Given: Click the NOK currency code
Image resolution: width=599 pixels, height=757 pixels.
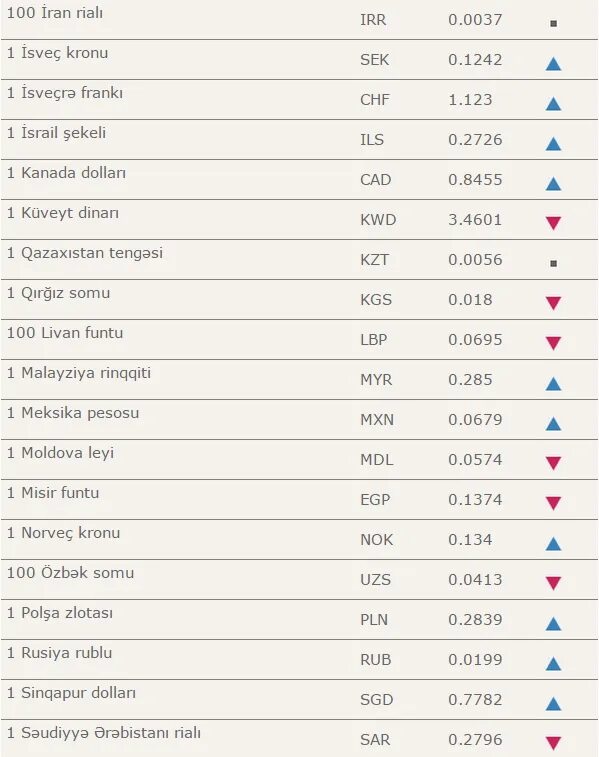Looking at the screenshot, I should click(376, 539).
